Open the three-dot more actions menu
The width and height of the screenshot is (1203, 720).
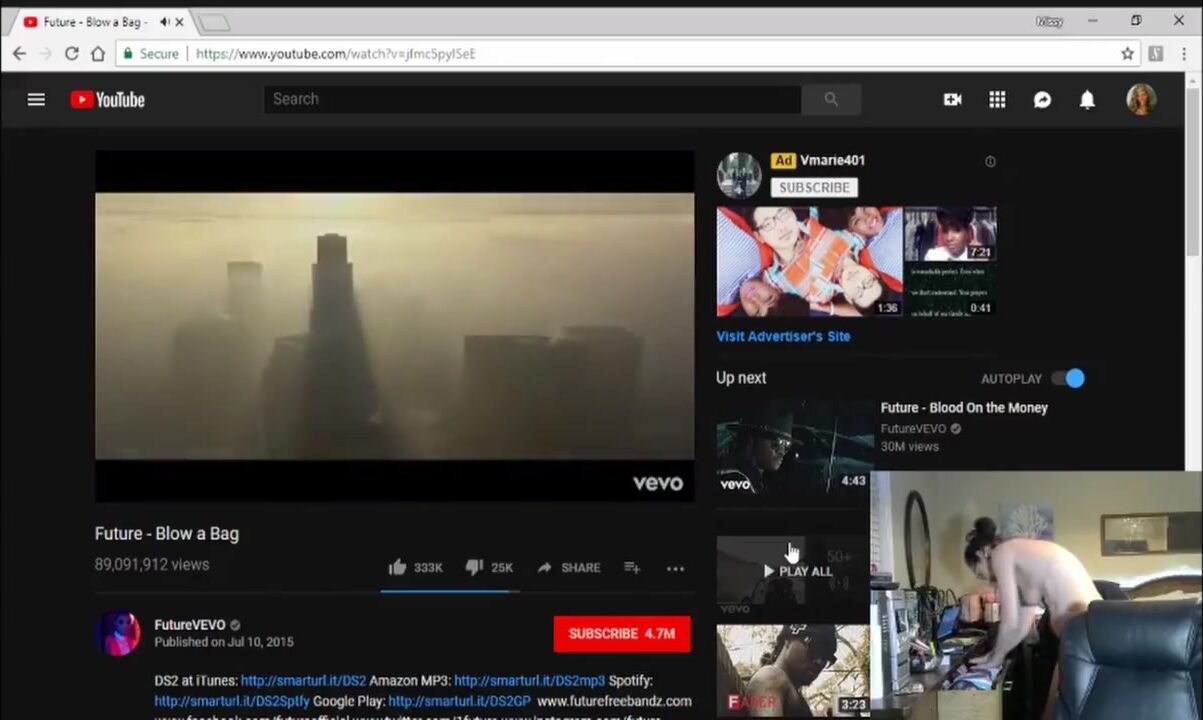tap(675, 568)
